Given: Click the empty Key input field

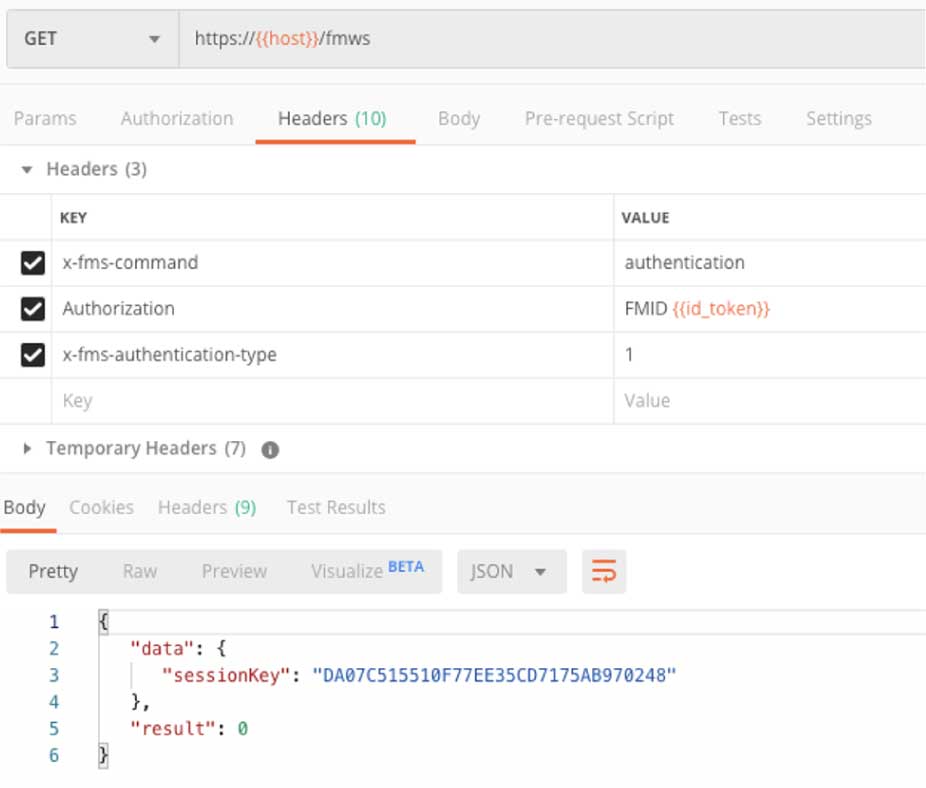Looking at the screenshot, I should [x=332, y=401].
